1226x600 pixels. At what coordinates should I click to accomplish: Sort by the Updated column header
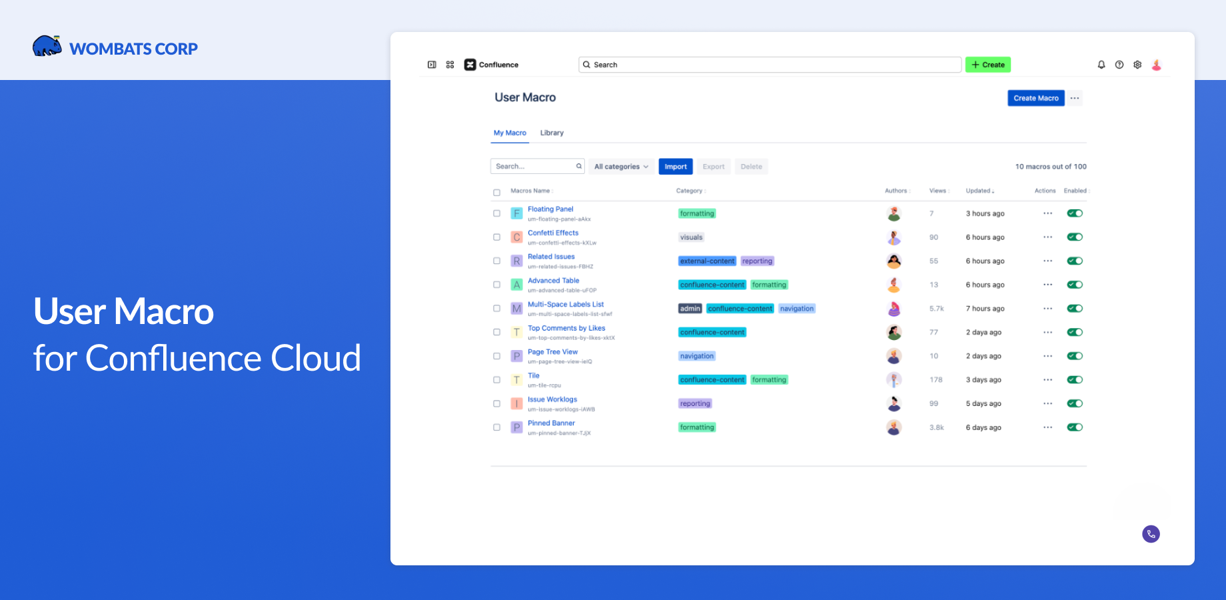(x=980, y=191)
